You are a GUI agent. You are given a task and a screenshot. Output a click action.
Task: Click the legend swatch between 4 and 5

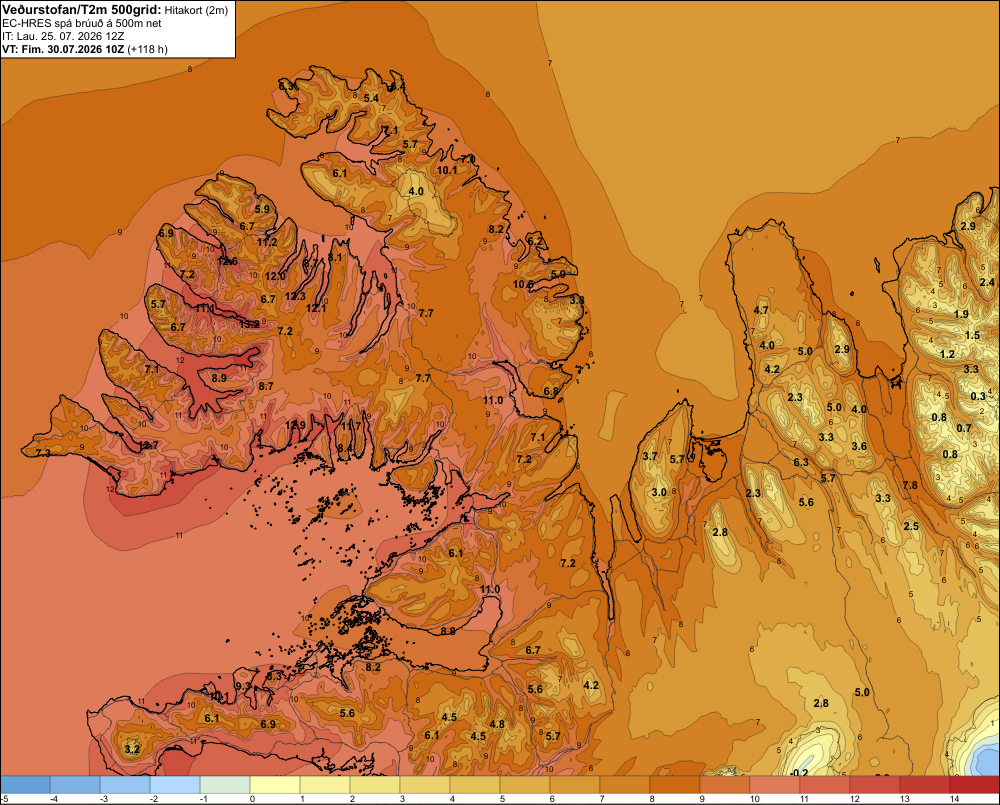[474, 784]
